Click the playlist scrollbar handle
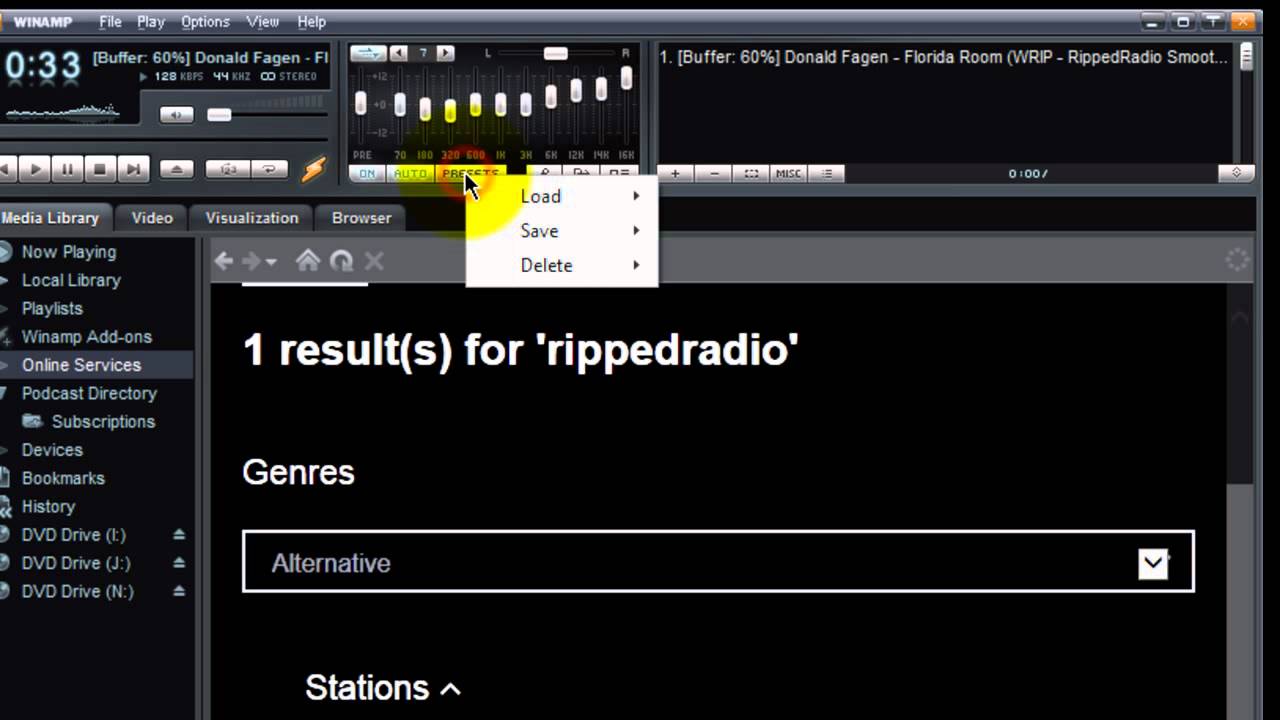The width and height of the screenshot is (1280, 720). click(1246, 58)
